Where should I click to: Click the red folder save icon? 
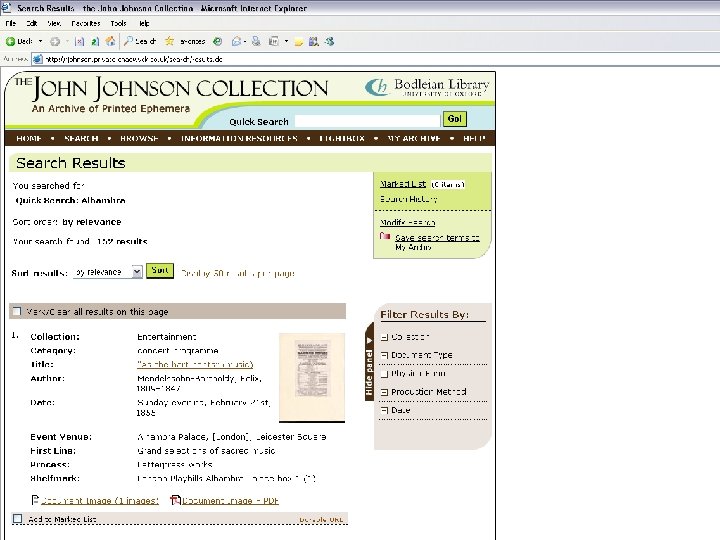tap(385, 236)
